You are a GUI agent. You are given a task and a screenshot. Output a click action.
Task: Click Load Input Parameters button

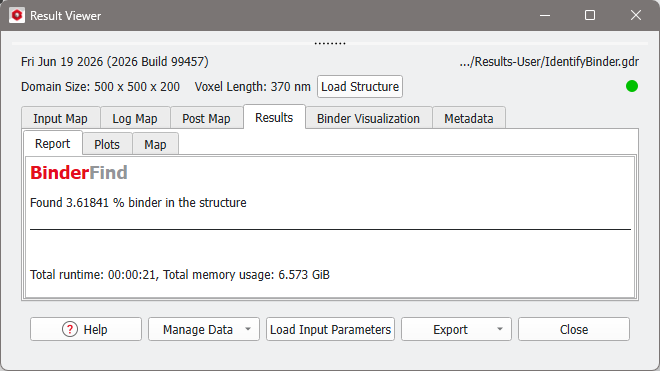click(x=330, y=329)
